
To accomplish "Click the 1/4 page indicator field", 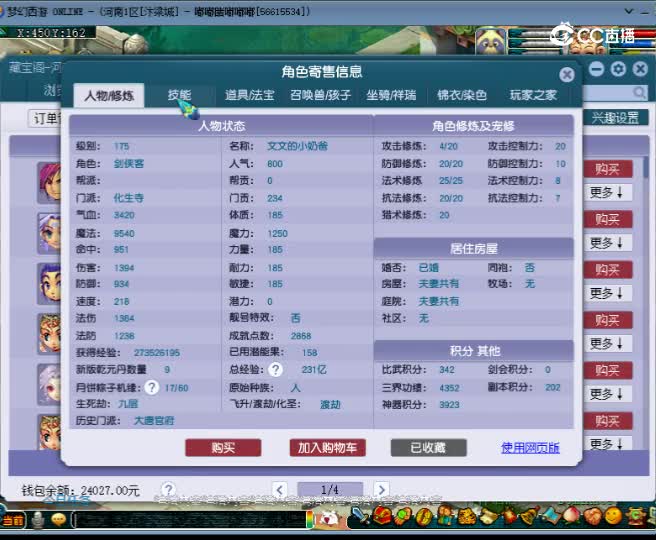I will pos(330,489).
